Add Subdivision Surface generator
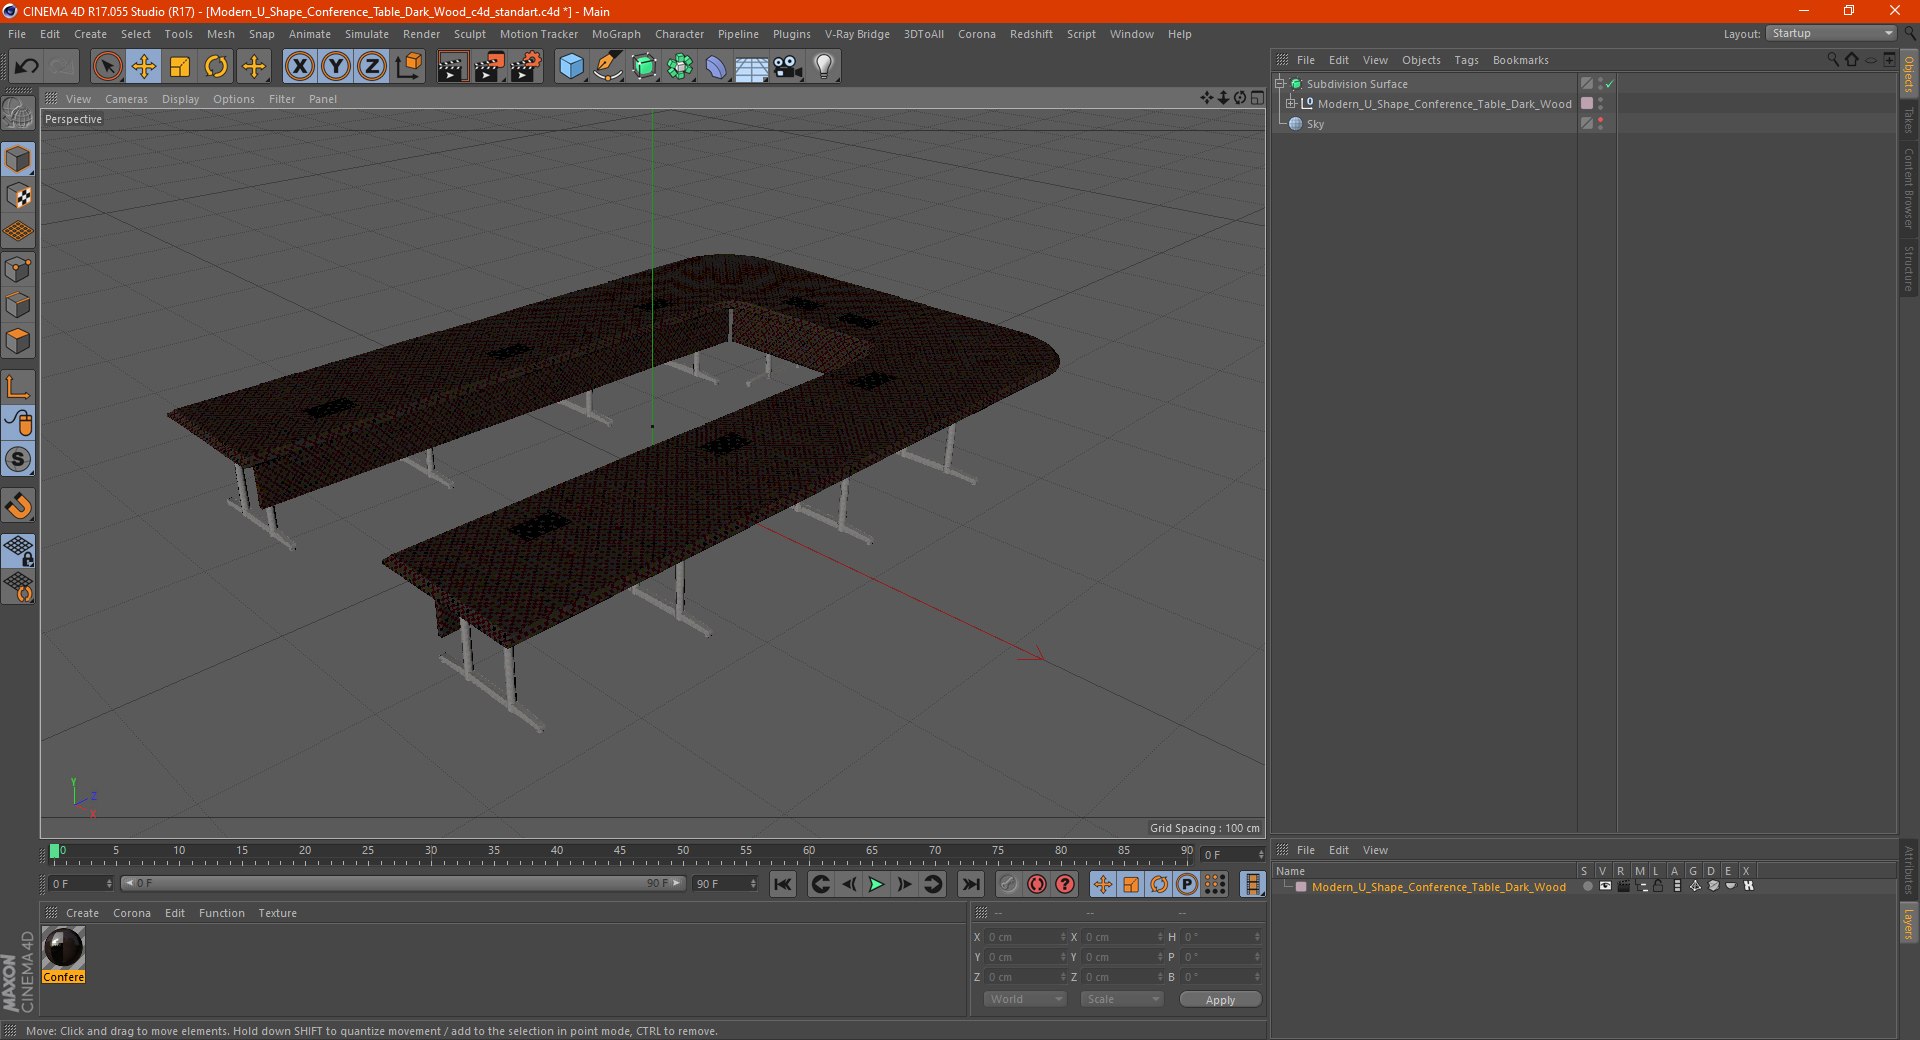Viewport: 1920px width, 1040px height. click(x=644, y=67)
